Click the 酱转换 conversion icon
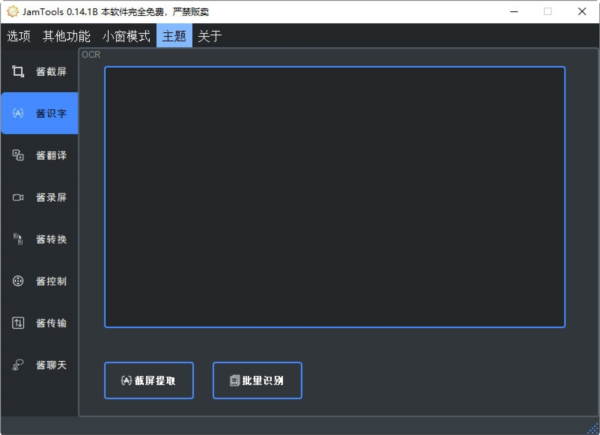 click(18, 239)
